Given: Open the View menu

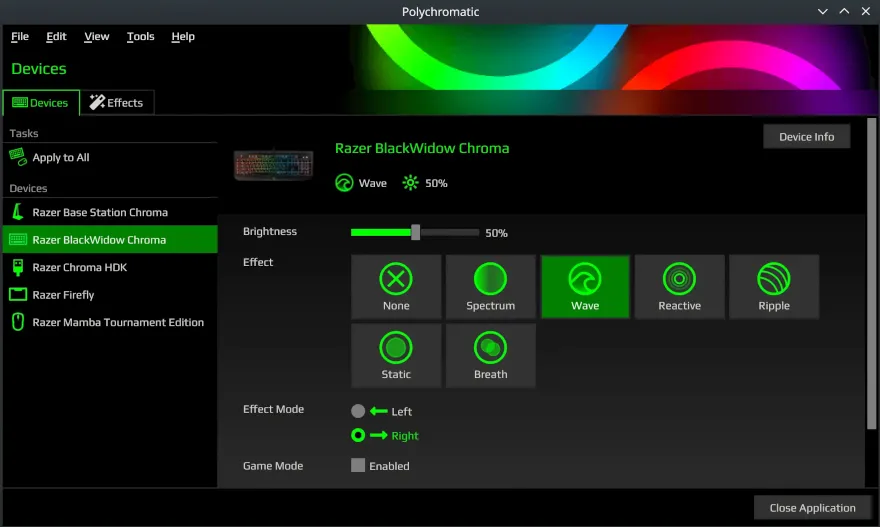Looking at the screenshot, I should [x=97, y=36].
